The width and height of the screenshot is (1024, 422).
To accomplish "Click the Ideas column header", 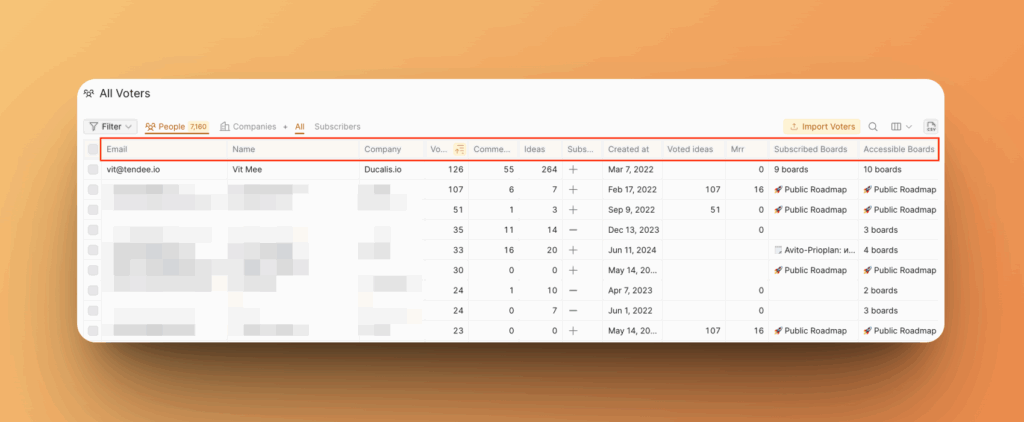I will click(541, 150).
